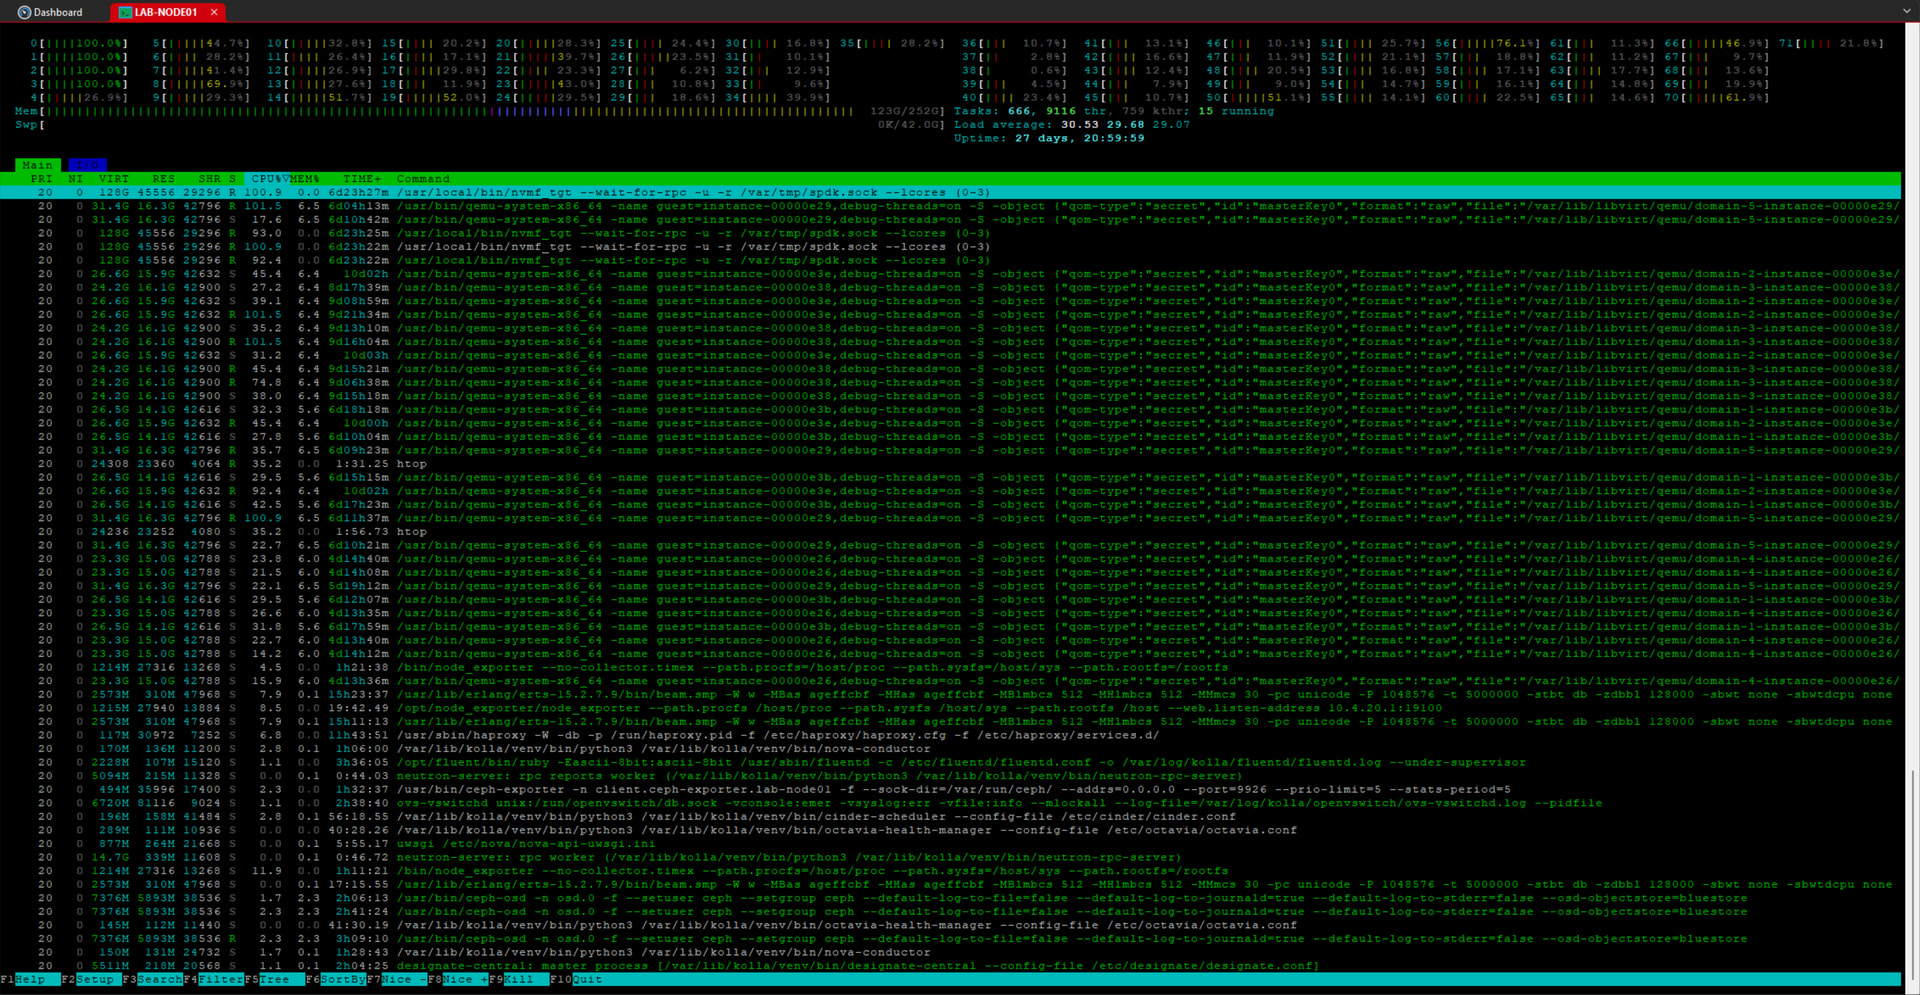The width and height of the screenshot is (1920, 995).
Task: Click the Tasks 666 summary line
Action: [x=1114, y=111]
